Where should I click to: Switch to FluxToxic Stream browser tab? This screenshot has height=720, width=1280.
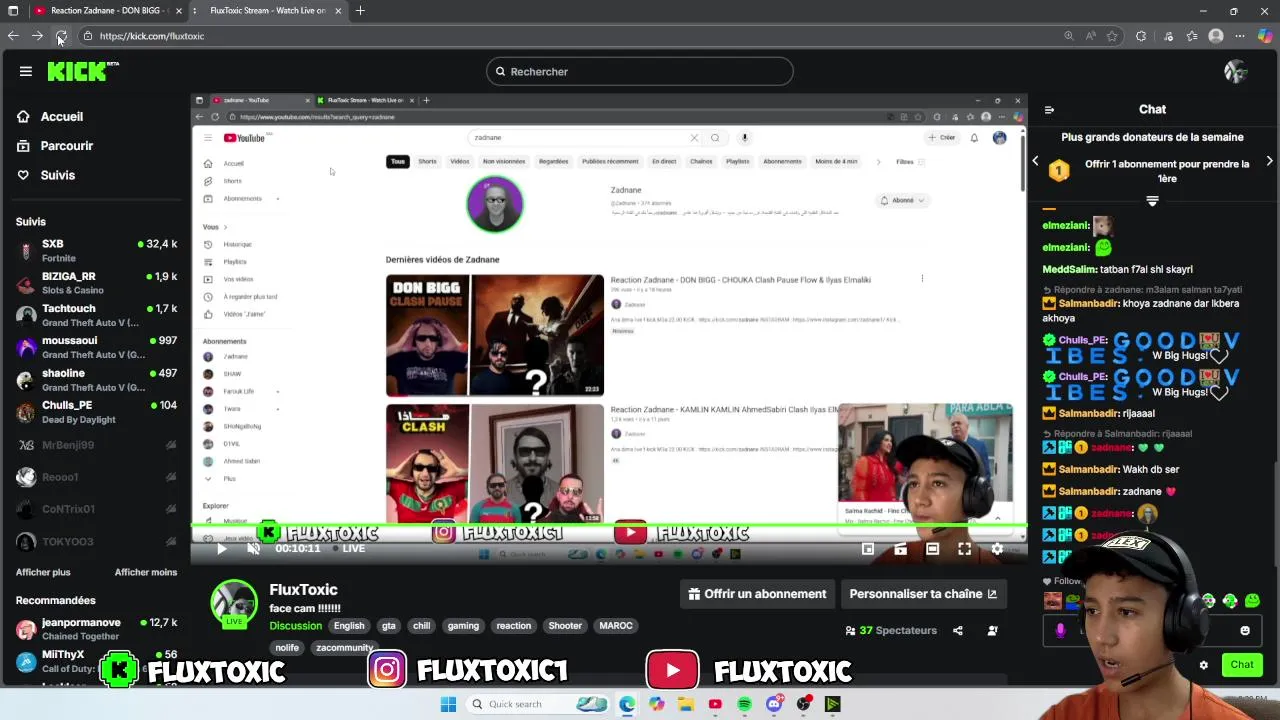tap(267, 11)
